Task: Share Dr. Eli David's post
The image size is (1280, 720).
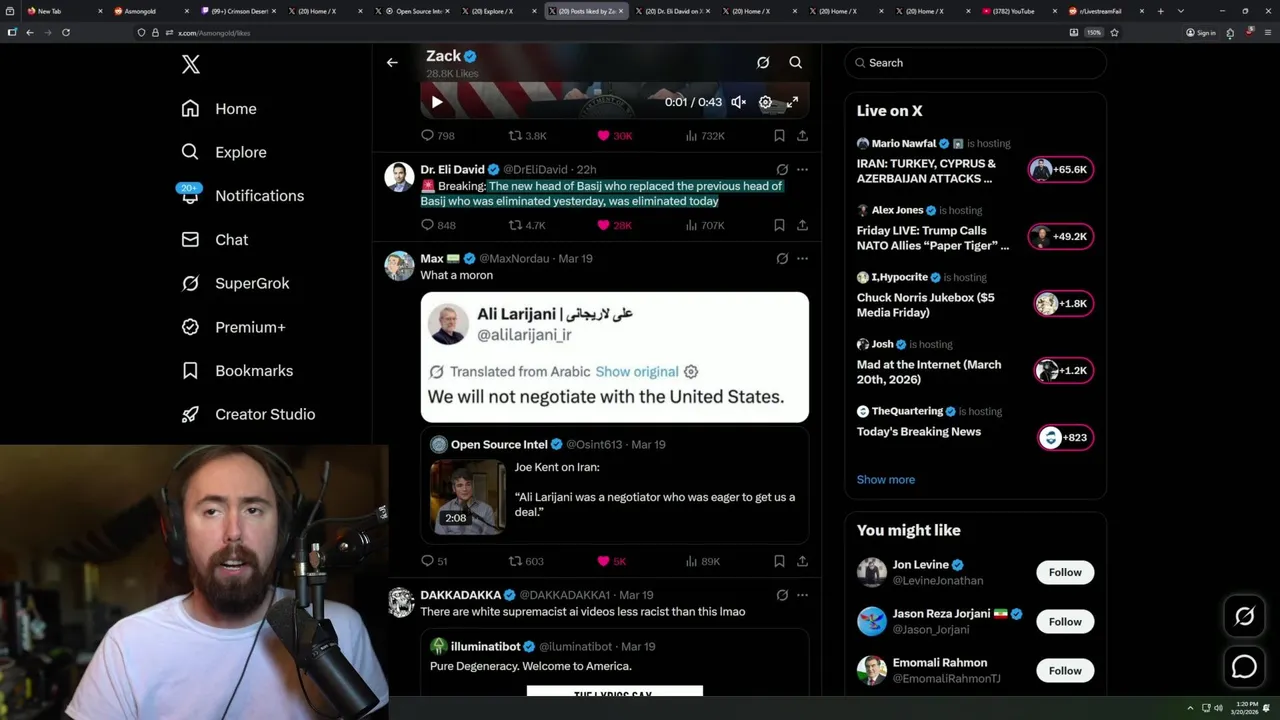Action: pyautogui.click(x=802, y=226)
